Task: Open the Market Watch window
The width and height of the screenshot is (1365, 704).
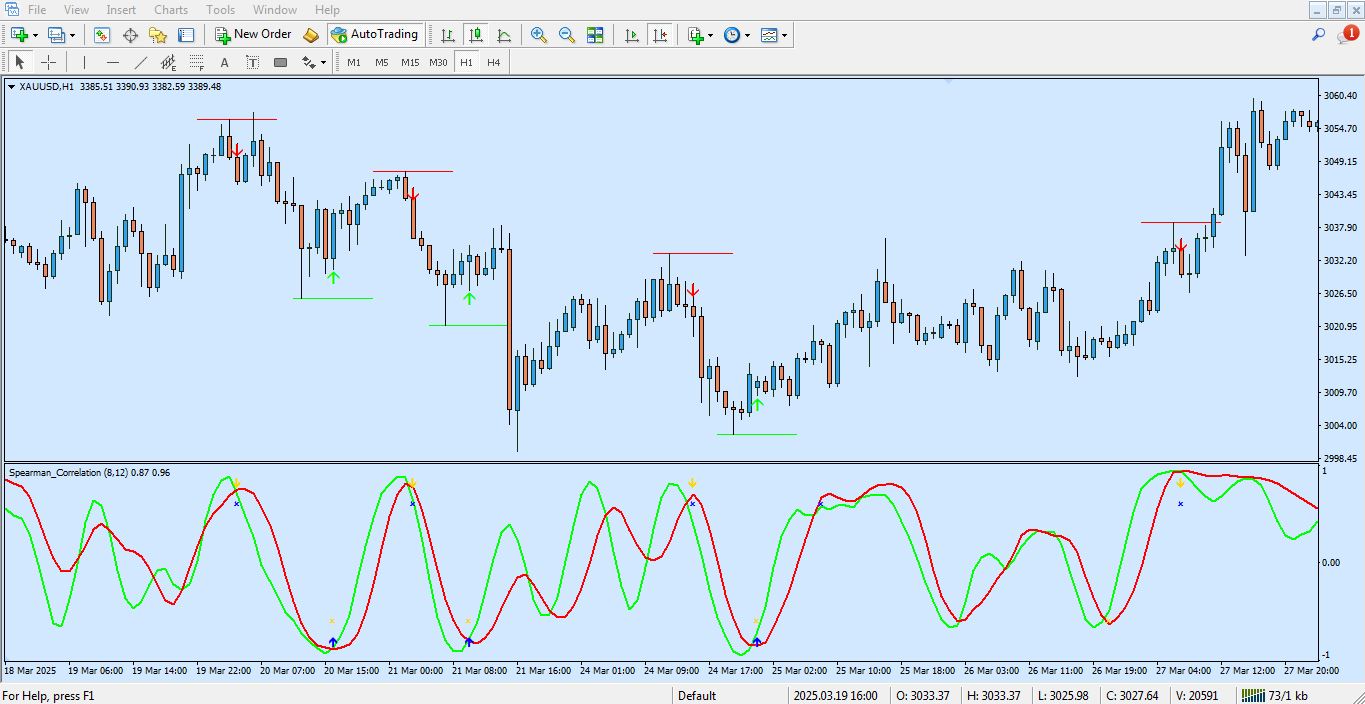Action: 101,35
